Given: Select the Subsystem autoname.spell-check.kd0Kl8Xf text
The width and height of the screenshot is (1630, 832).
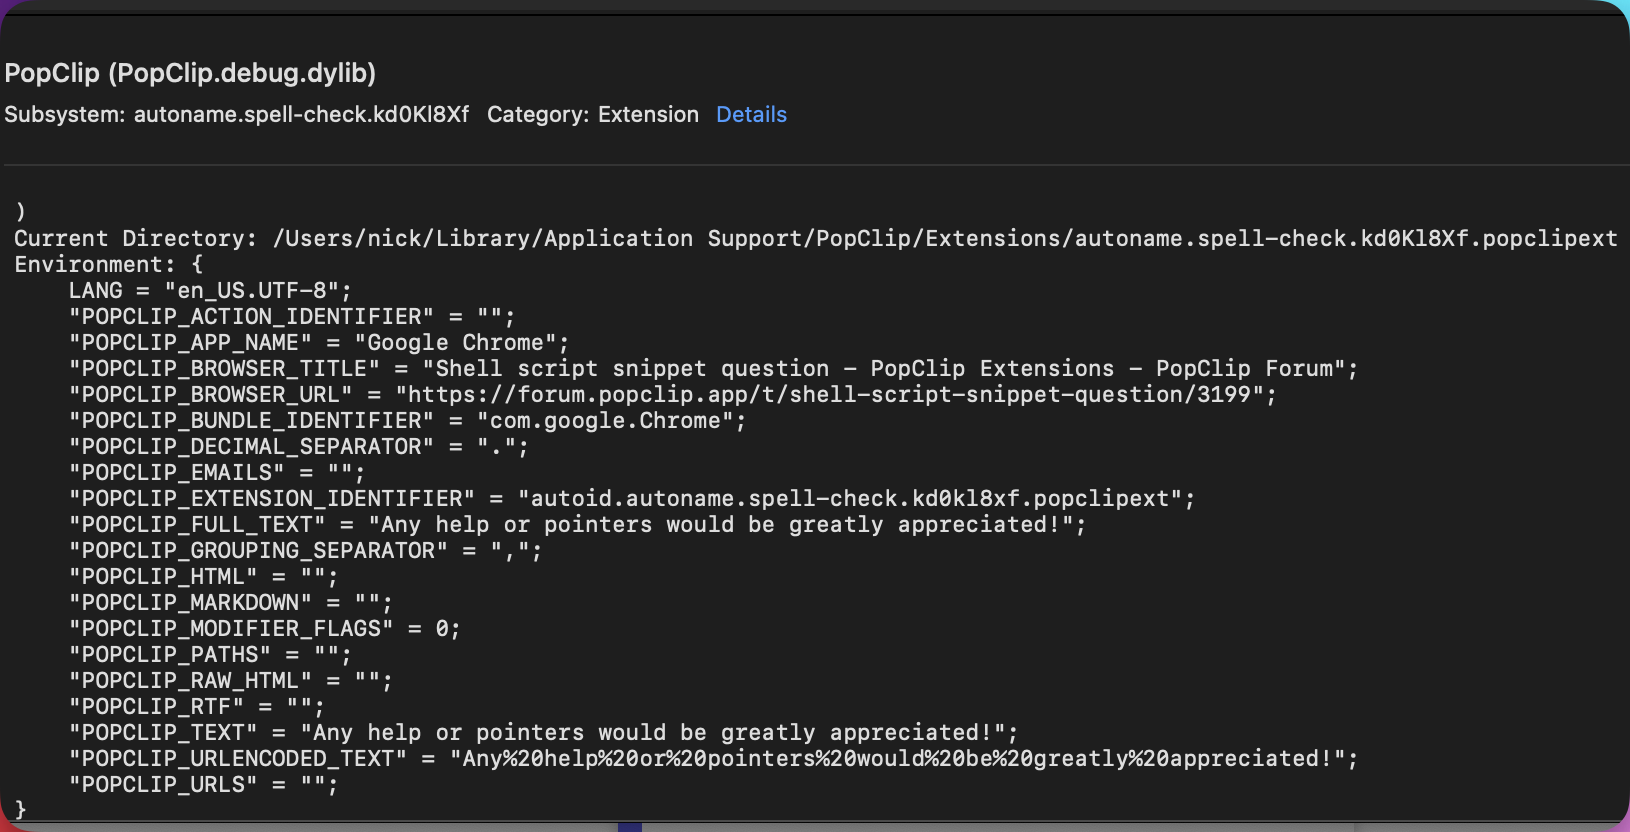Looking at the screenshot, I should (x=237, y=115).
